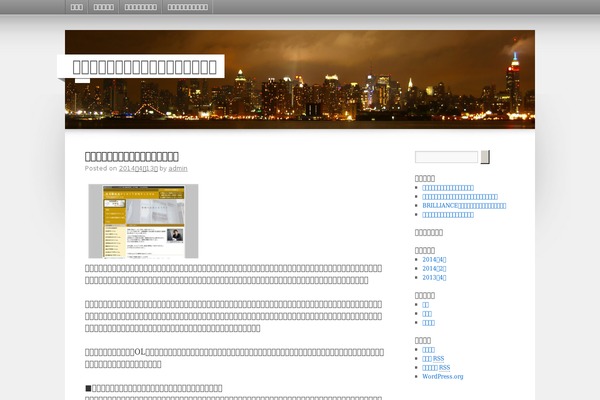The image size is (600, 400).
Task: Open the 2014 February archive link
Action: click(x=434, y=268)
